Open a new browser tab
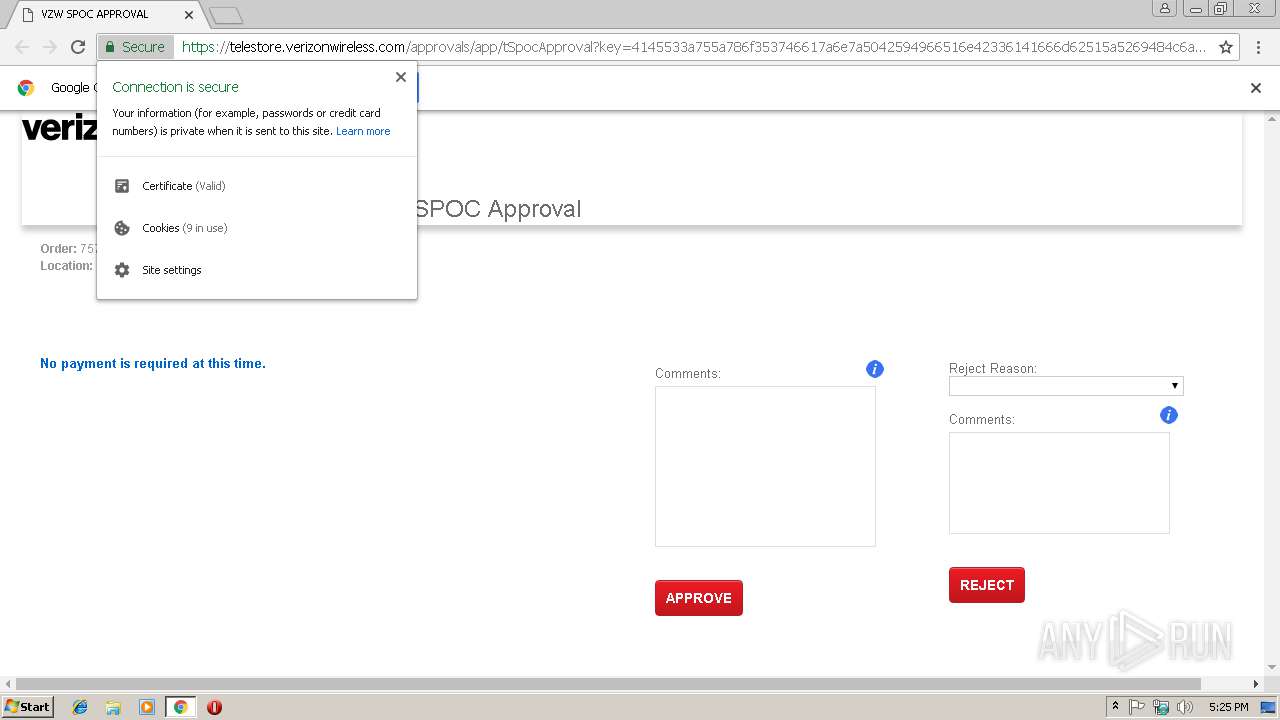 click(225, 15)
